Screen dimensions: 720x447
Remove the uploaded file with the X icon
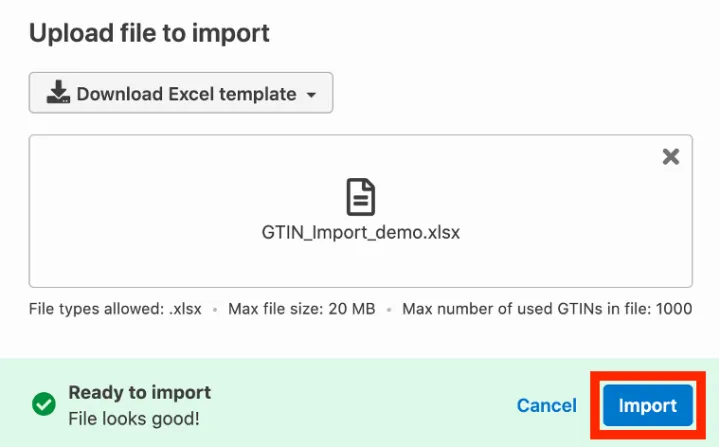[671, 156]
